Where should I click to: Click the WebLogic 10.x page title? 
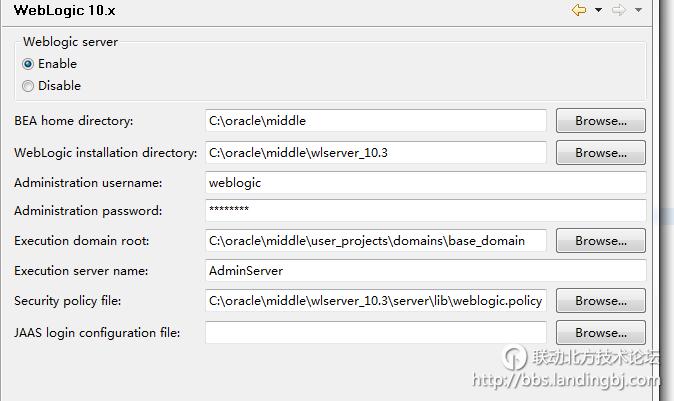tap(63, 11)
